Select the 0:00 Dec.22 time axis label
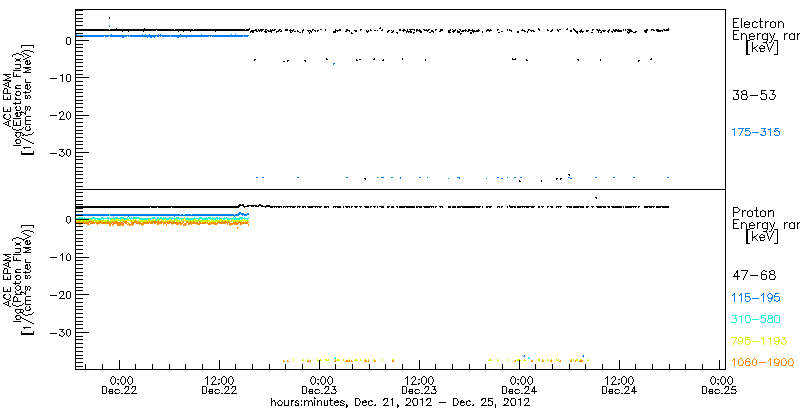This screenshot has width=800, height=410. (119, 385)
